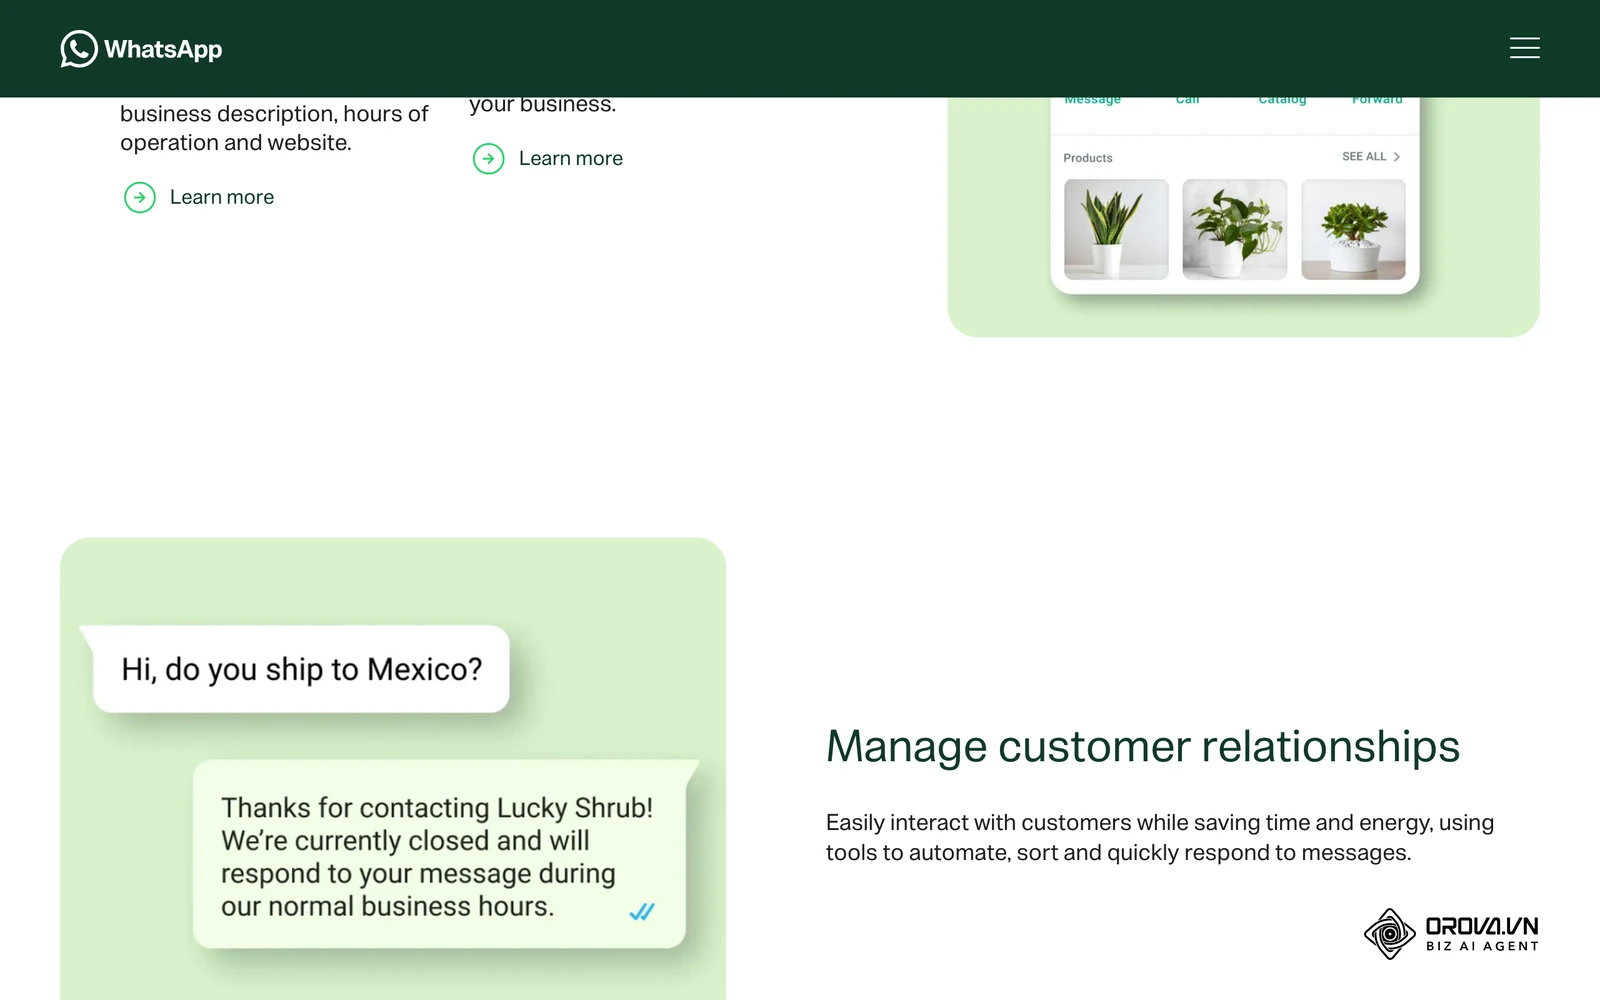Click arrow icon beside second Learn more
Image resolution: width=1600 pixels, height=1000 pixels.
(x=489, y=159)
